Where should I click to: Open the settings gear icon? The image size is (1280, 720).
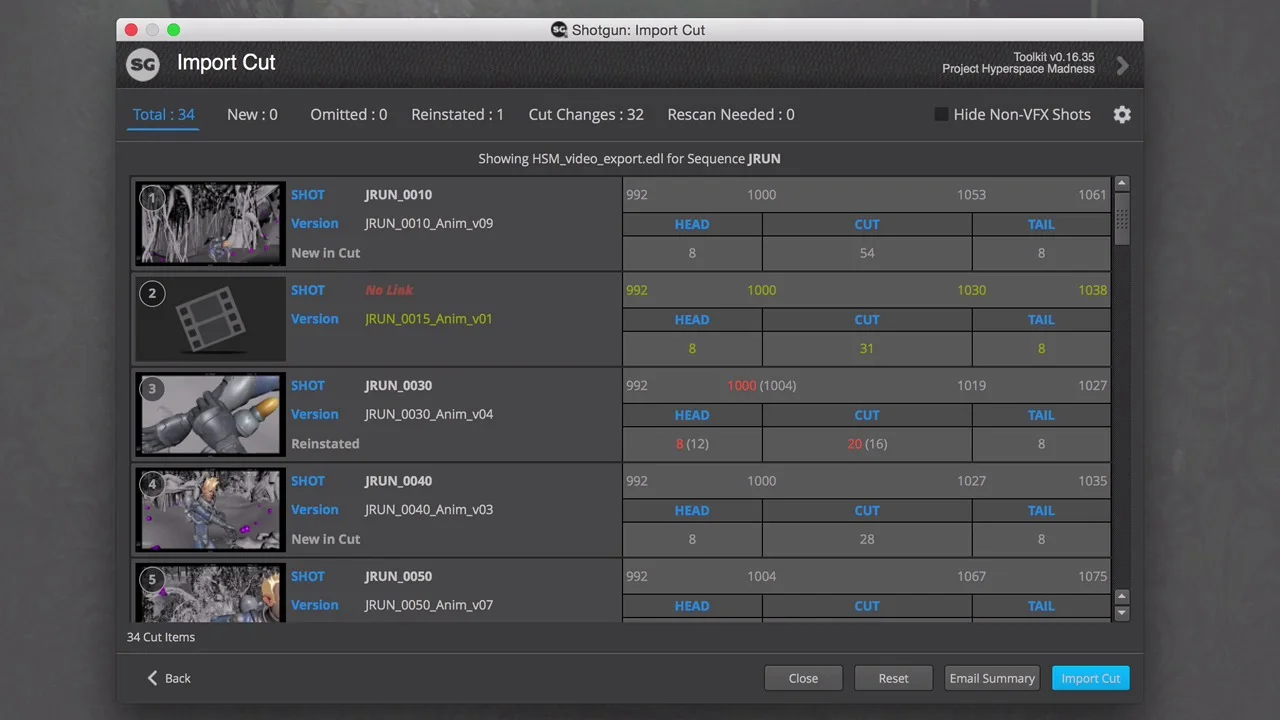point(1122,115)
